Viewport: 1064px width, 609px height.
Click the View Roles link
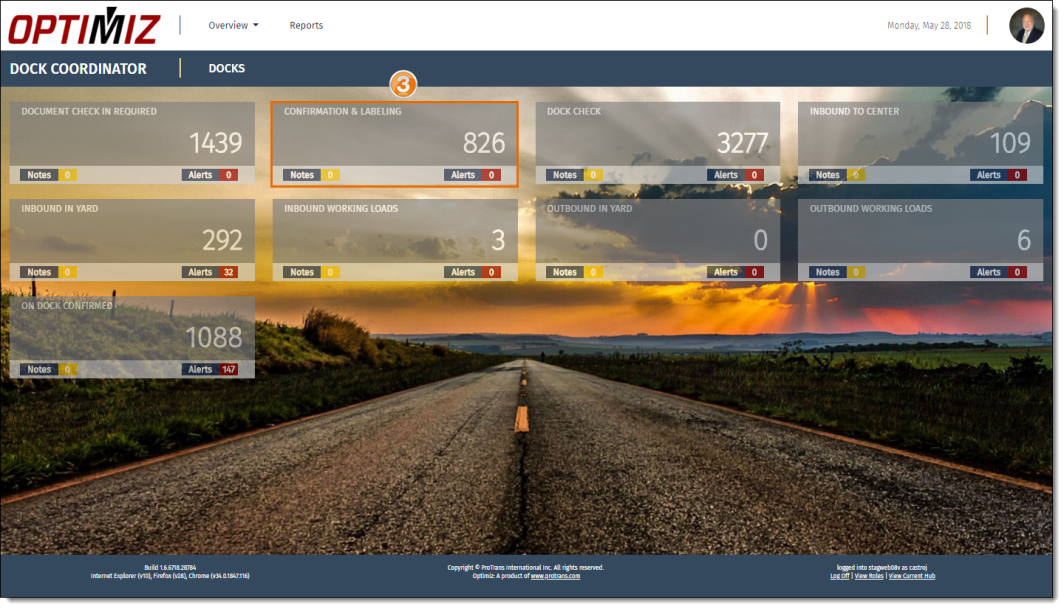click(868, 576)
